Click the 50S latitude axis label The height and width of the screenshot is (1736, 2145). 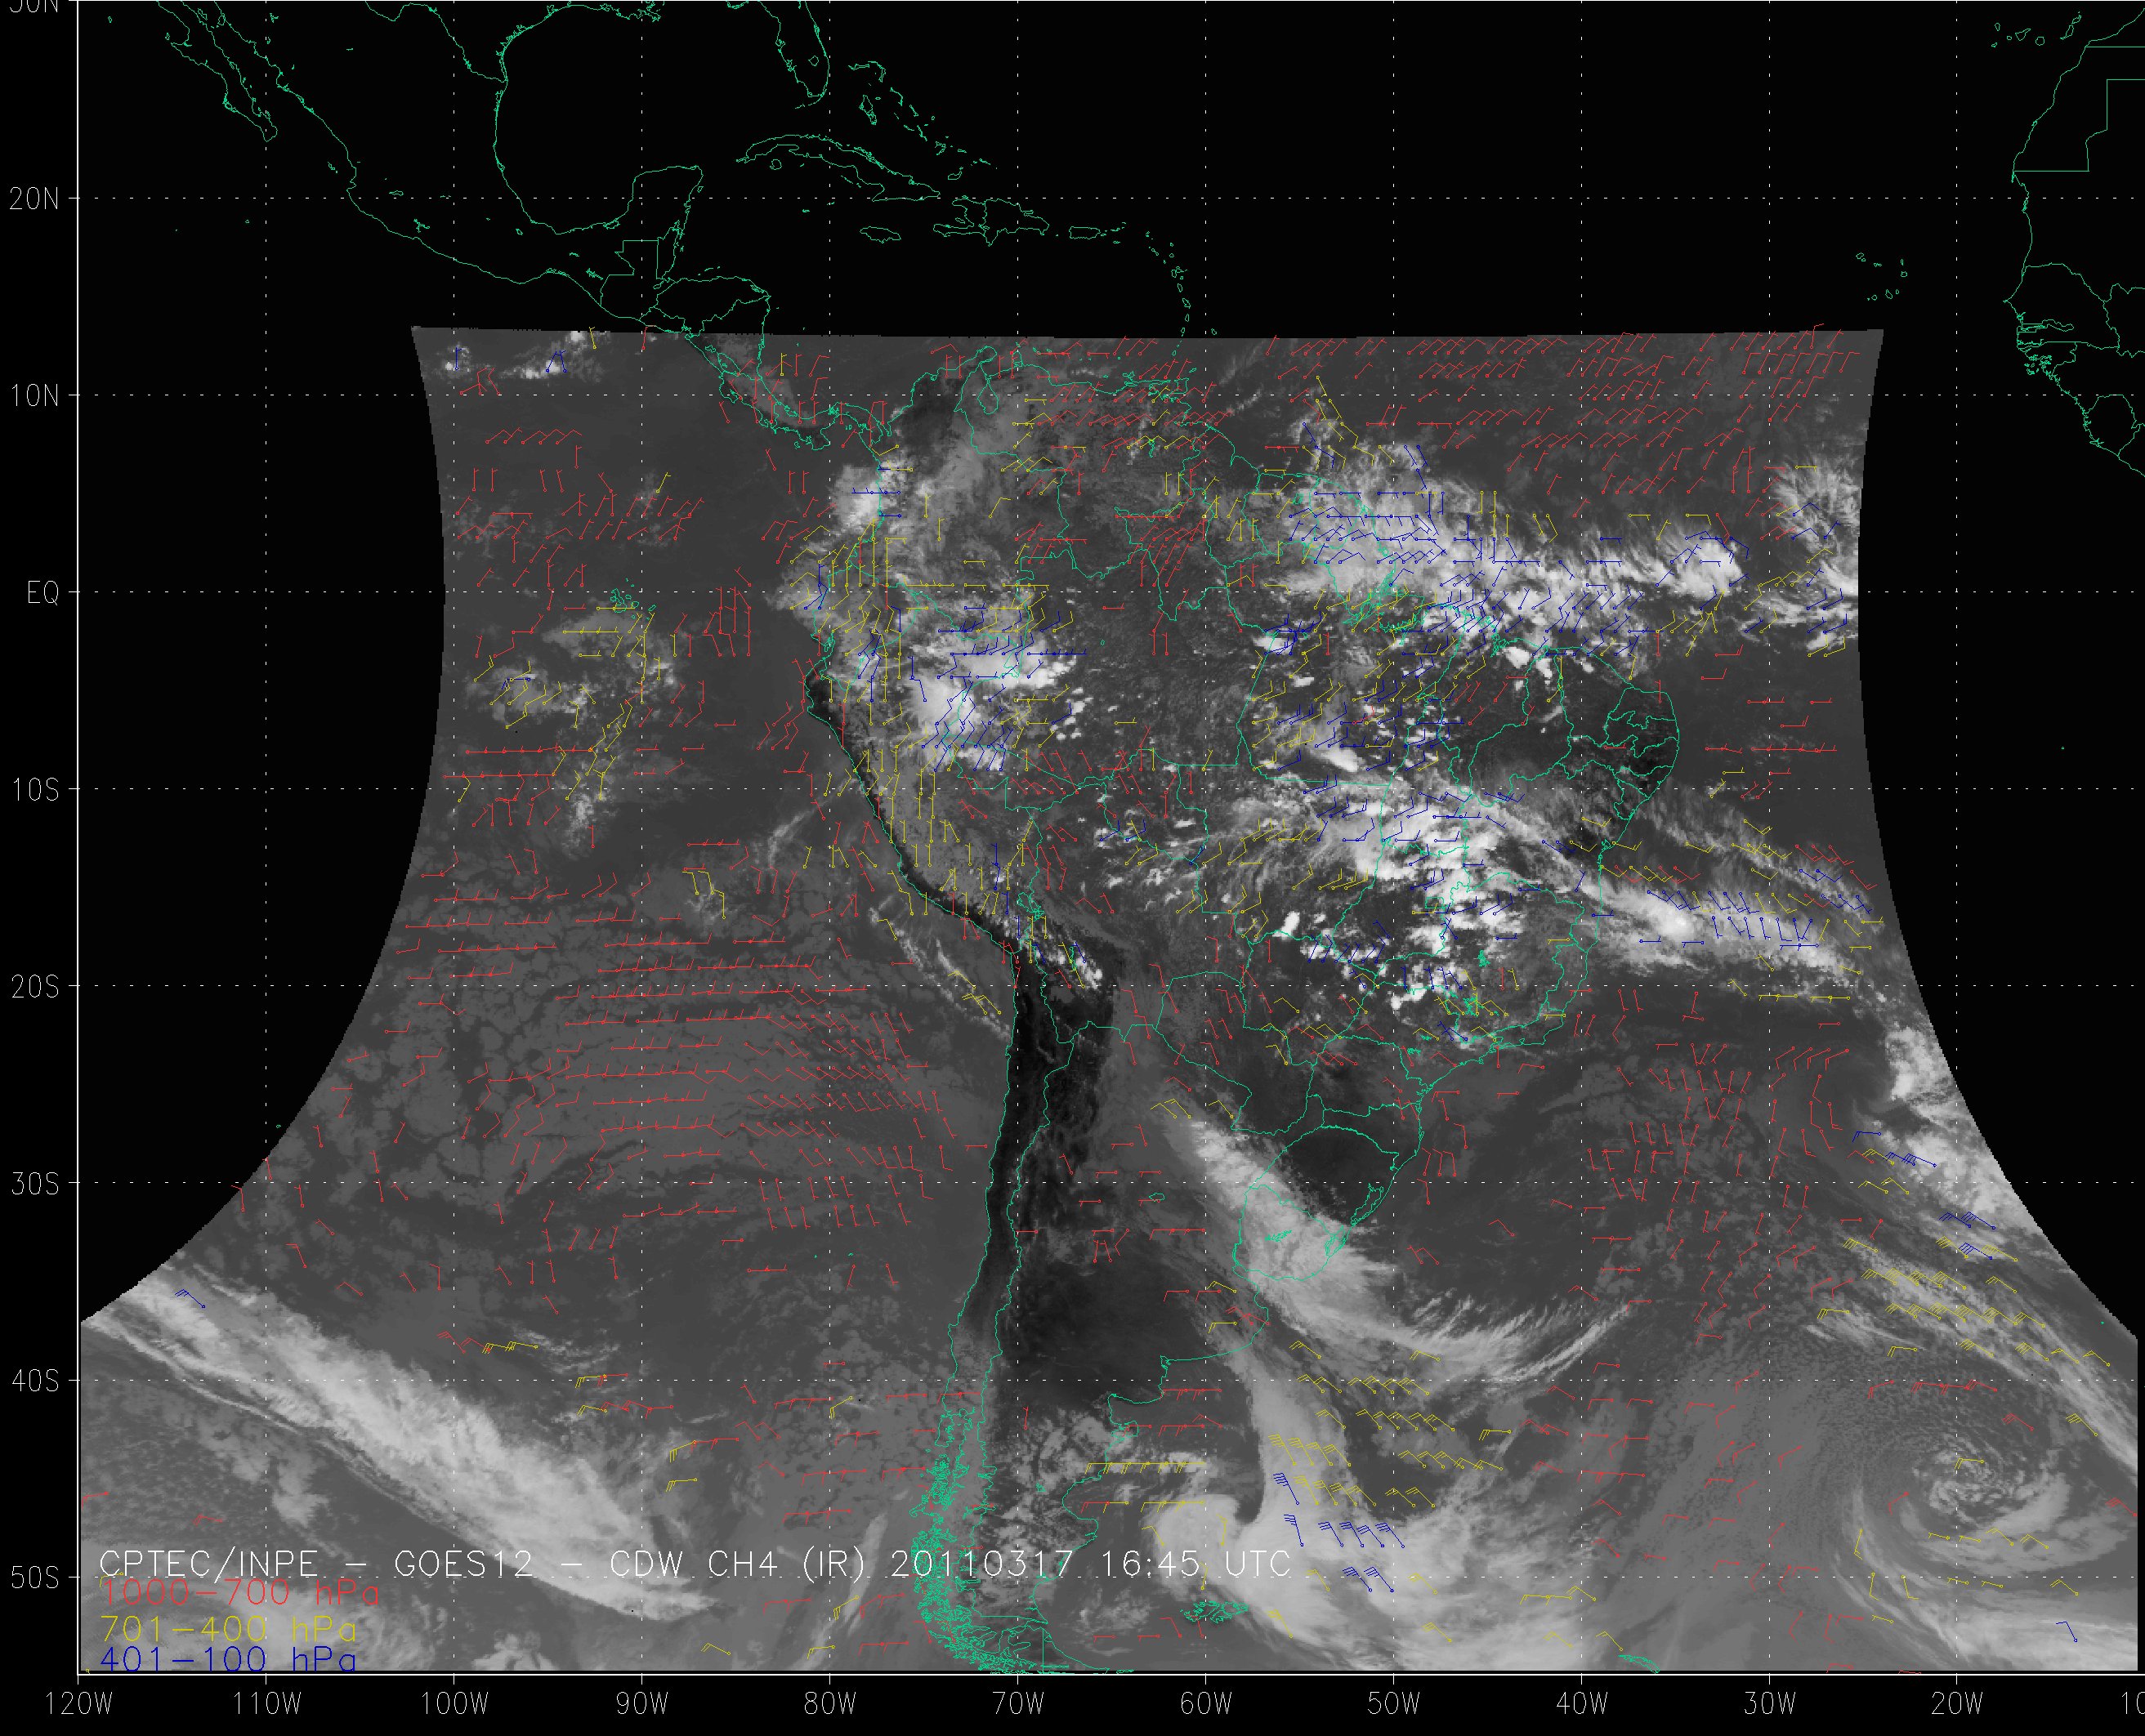(x=34, y=1578)
